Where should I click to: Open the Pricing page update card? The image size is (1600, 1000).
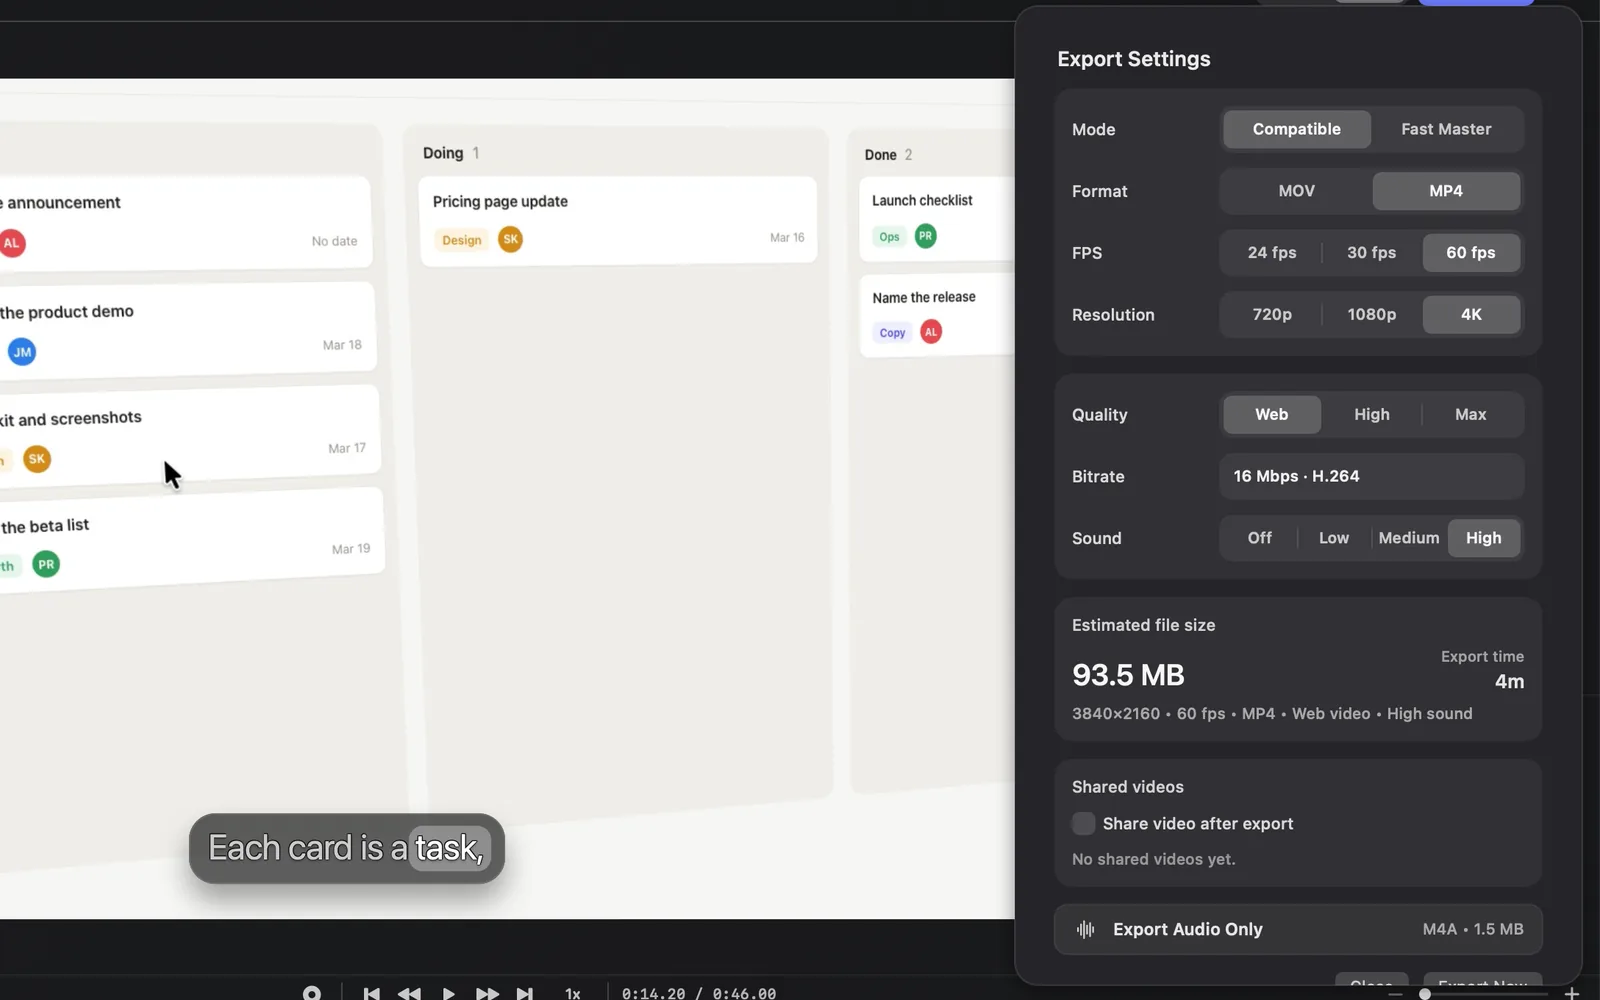[618, 220]
